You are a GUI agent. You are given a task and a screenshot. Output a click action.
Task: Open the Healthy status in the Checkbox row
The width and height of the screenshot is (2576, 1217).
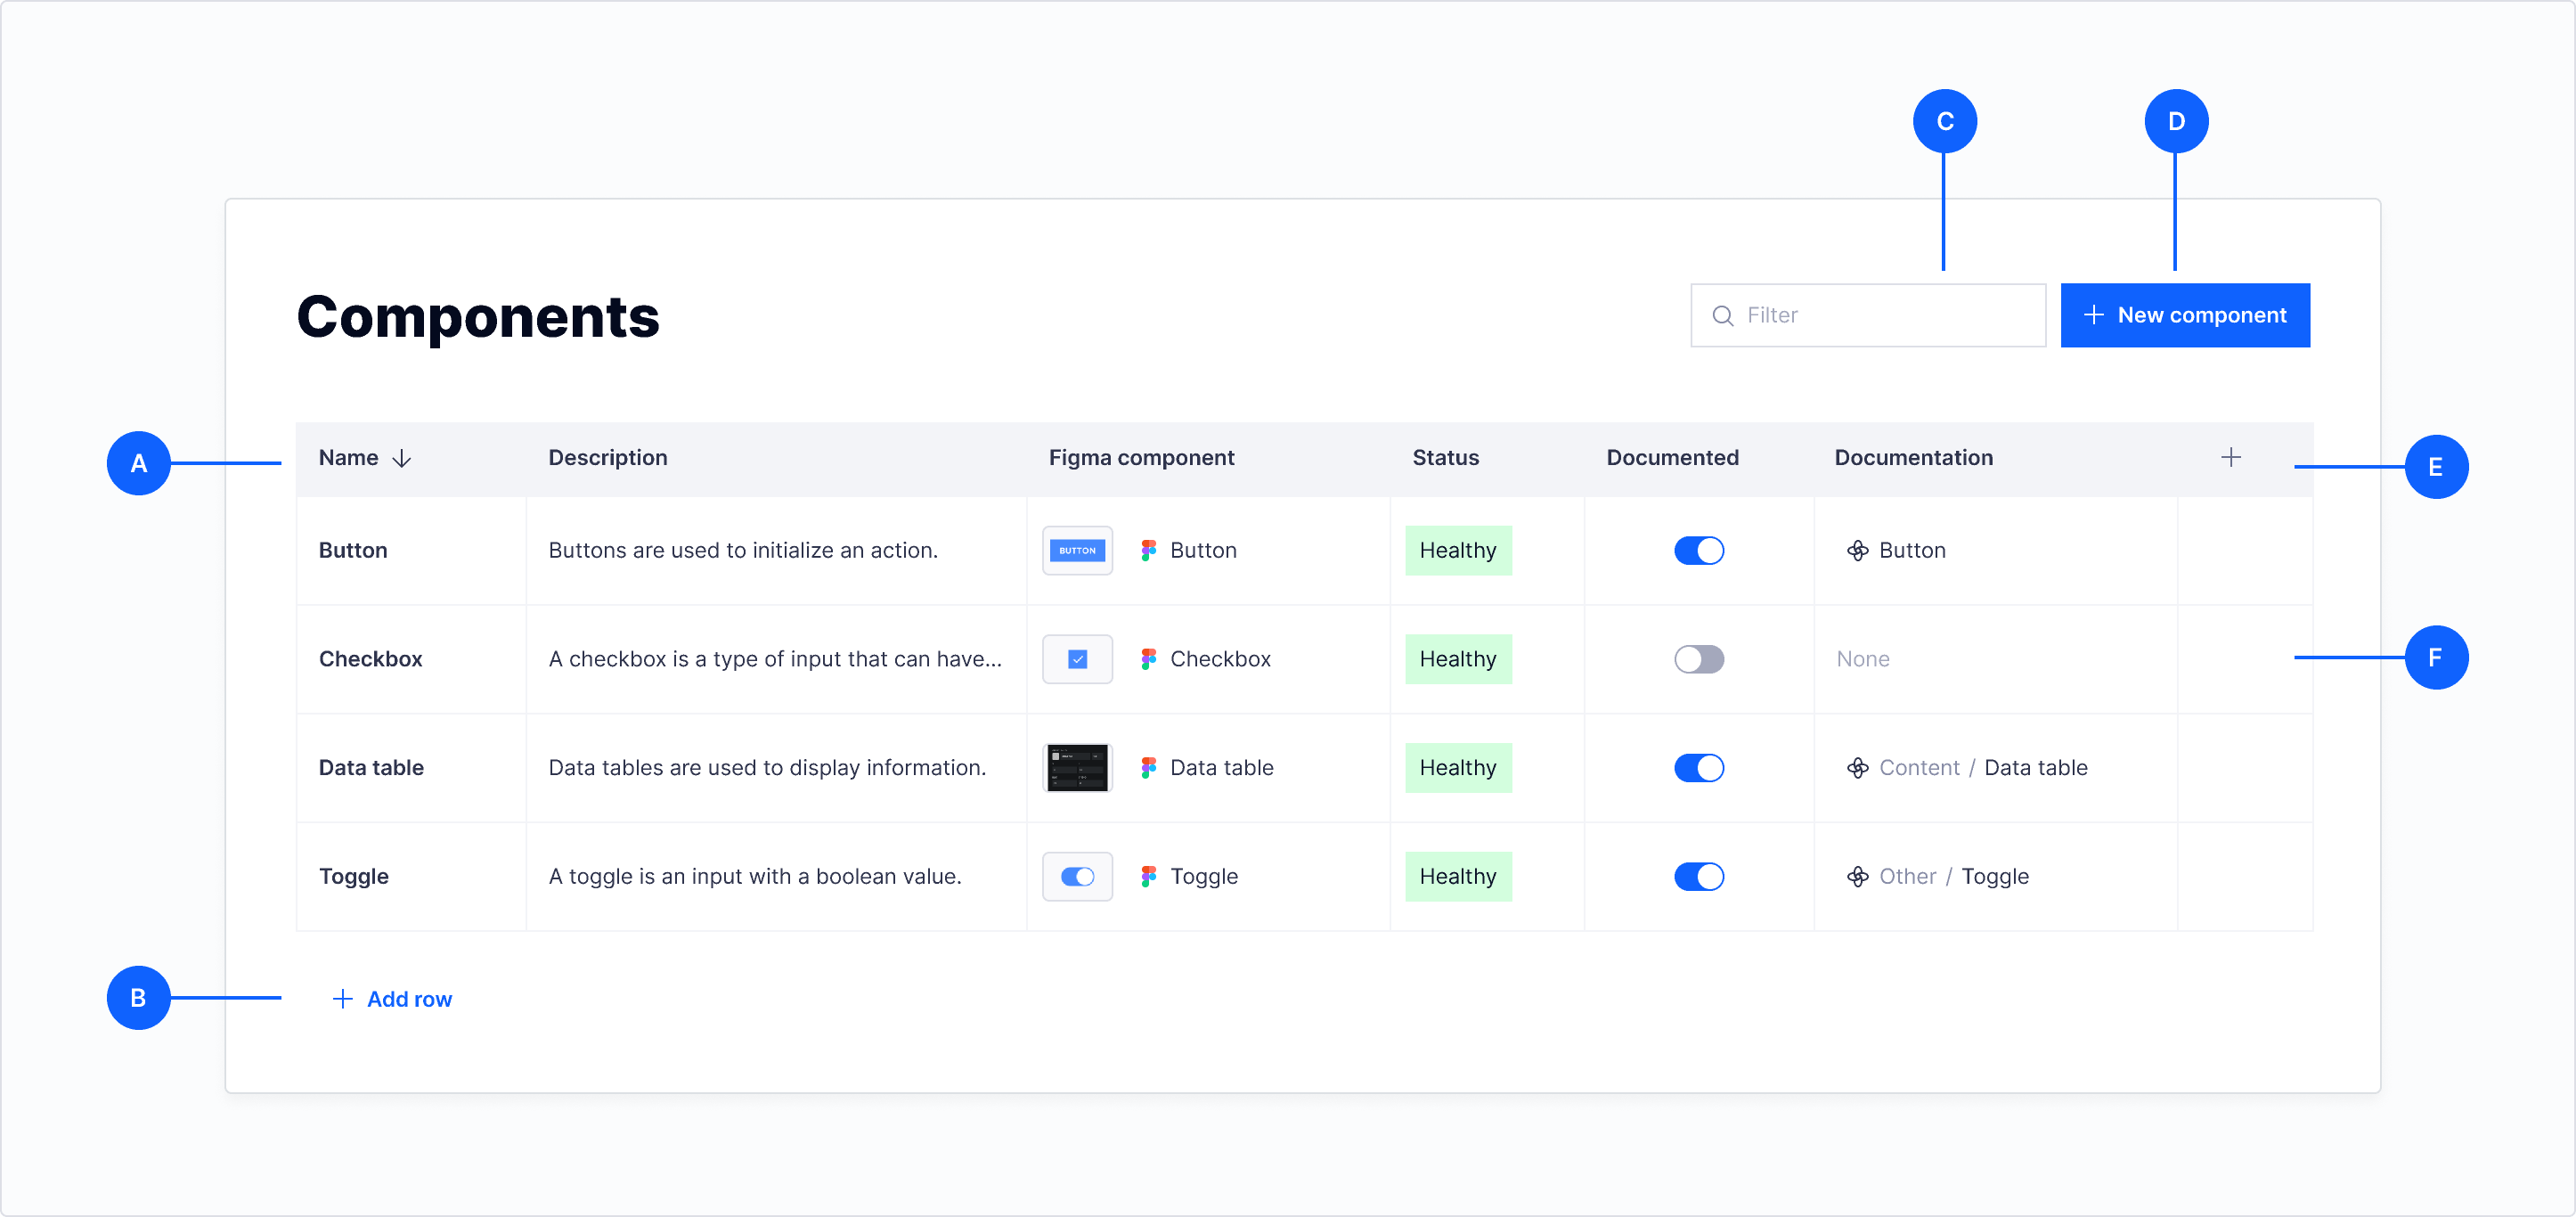point(1458,659)
